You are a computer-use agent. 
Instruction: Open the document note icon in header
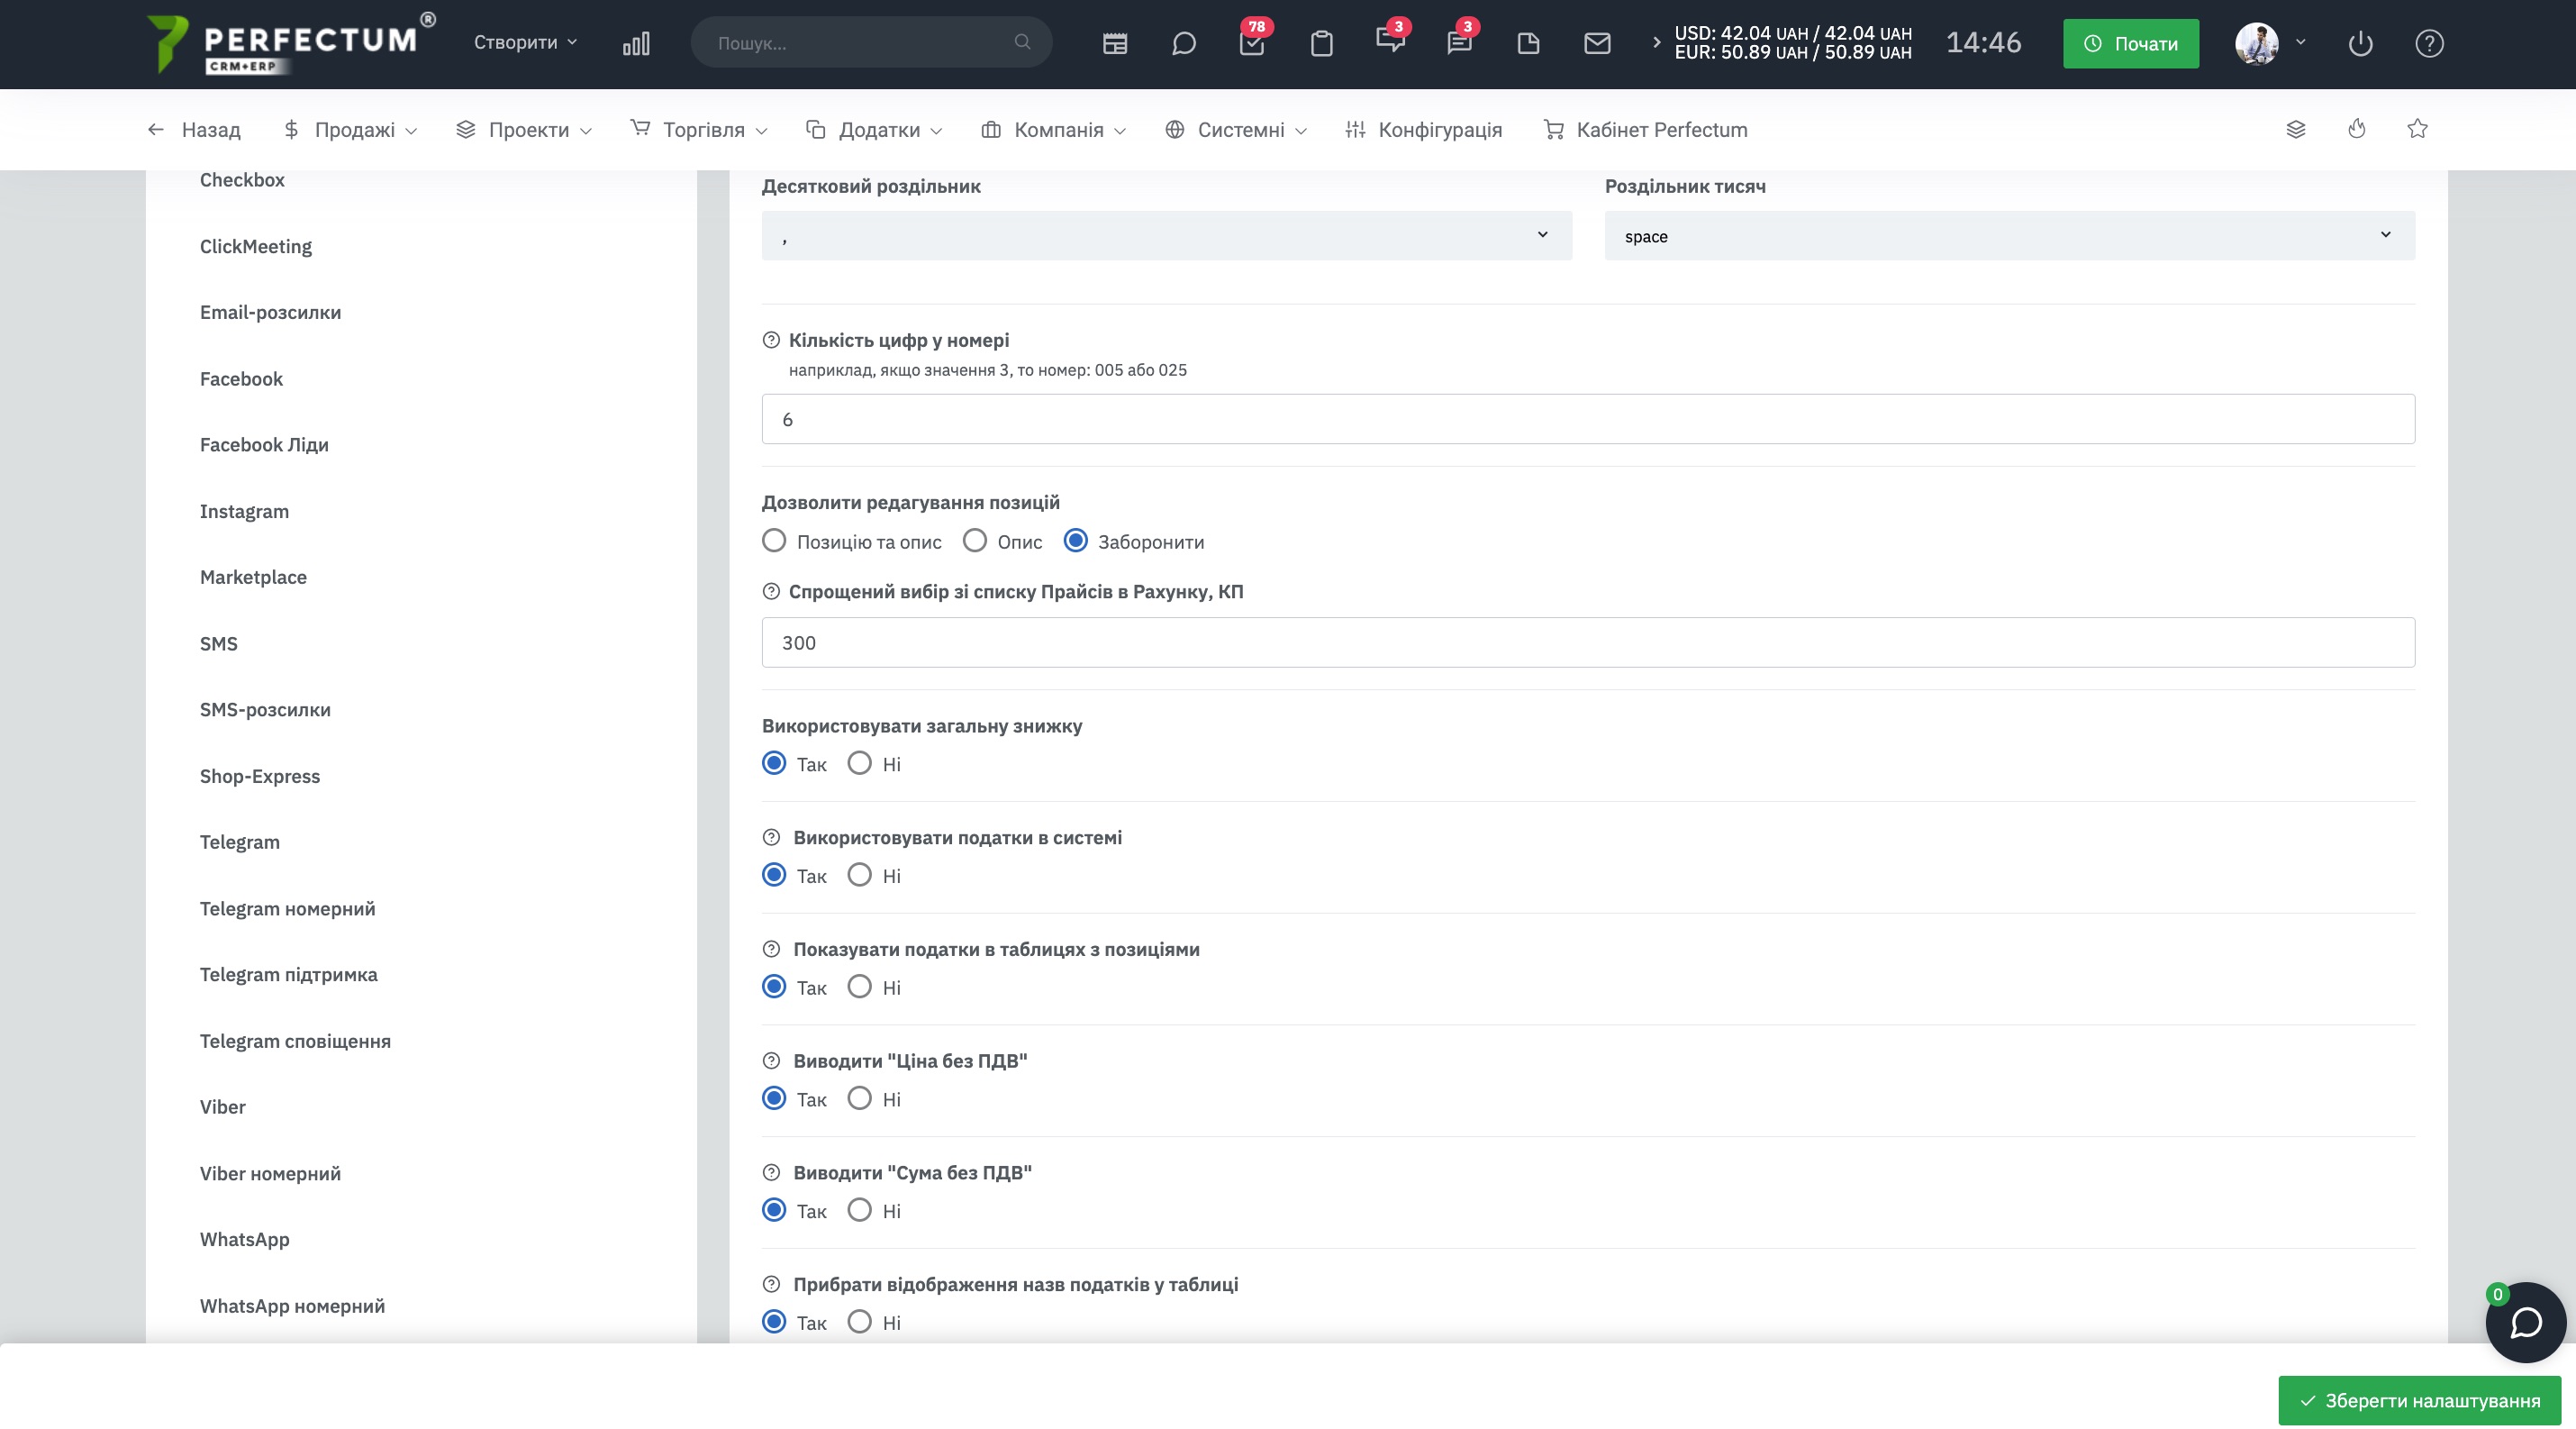(x=1528, y=43)
